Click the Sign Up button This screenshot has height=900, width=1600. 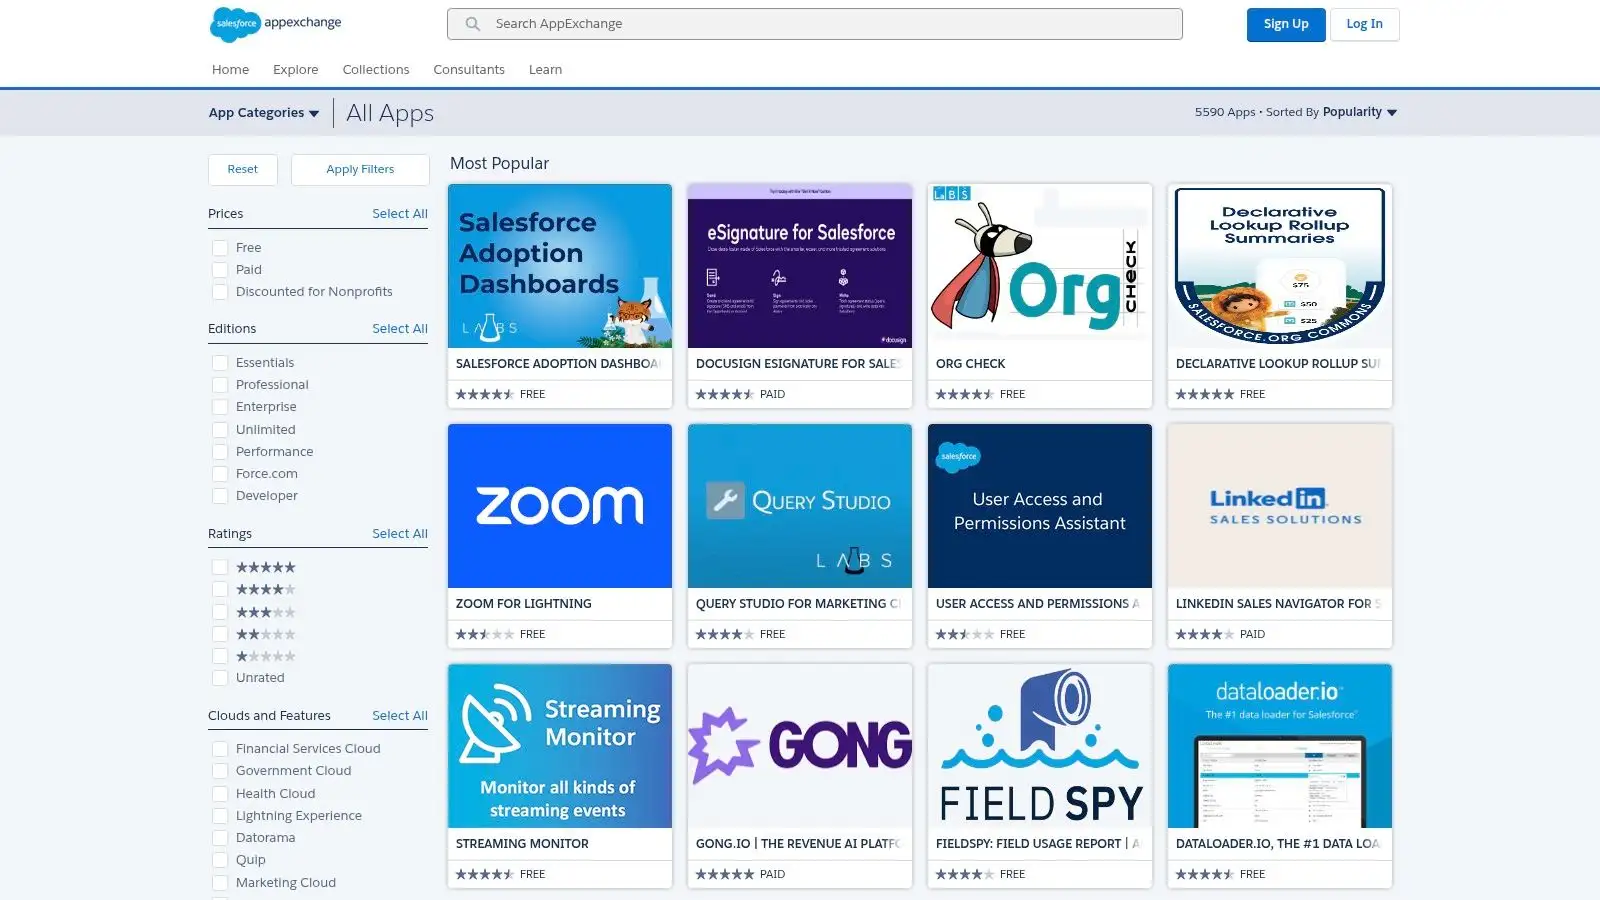point(1286,24)
